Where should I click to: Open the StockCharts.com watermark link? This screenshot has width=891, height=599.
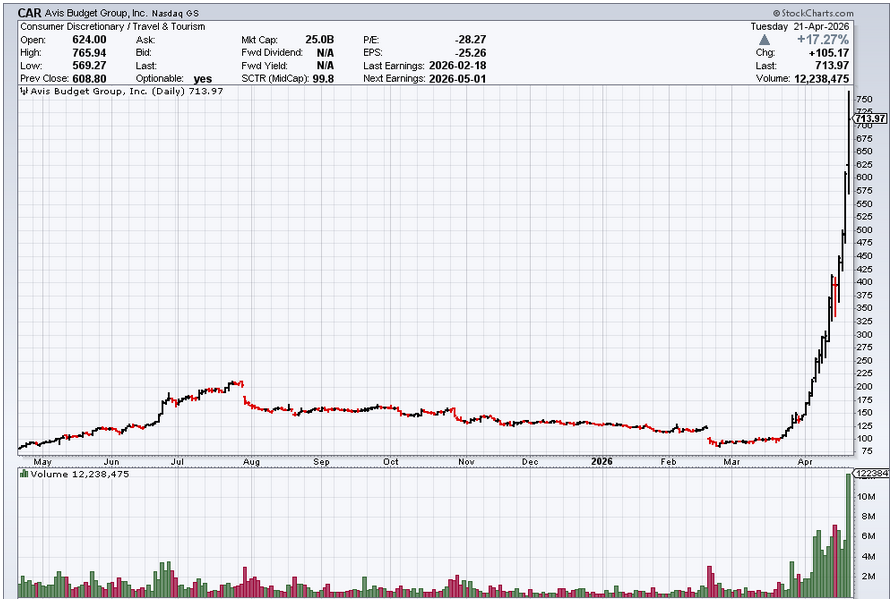pyautogui.click(x=813, y=13)
